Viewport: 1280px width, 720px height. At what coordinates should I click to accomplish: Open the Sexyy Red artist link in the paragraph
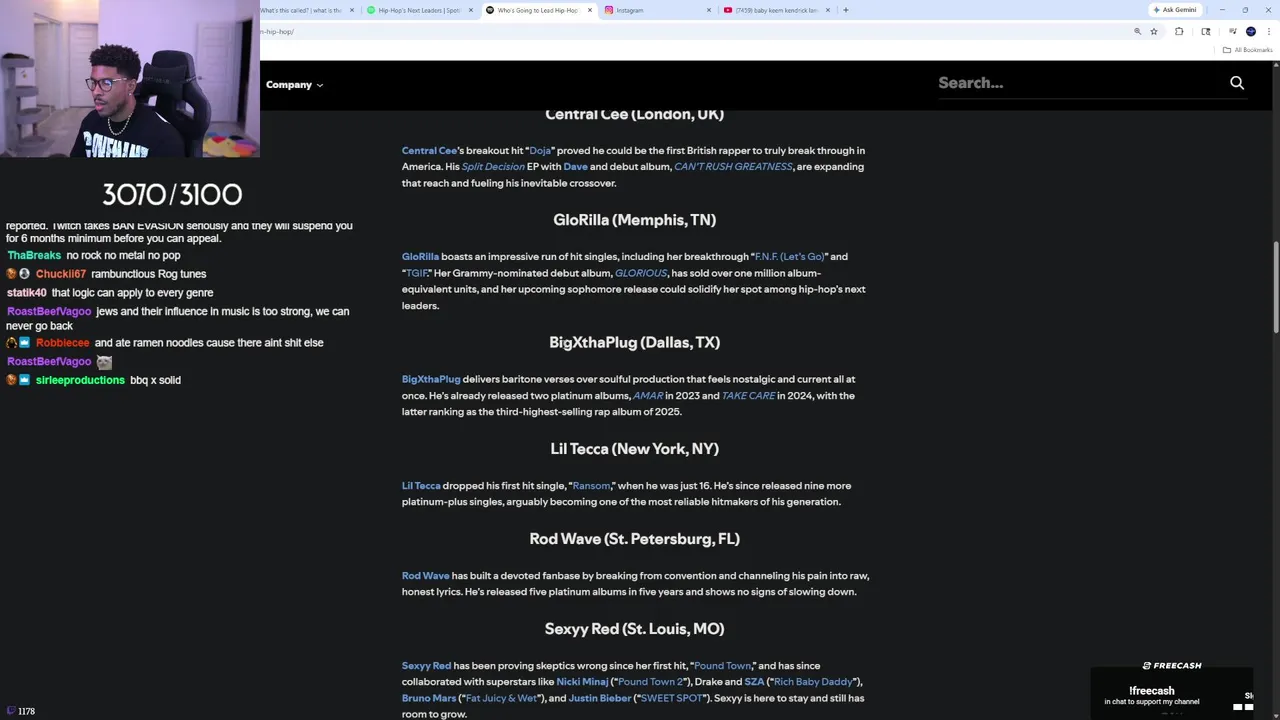point(426,666)
